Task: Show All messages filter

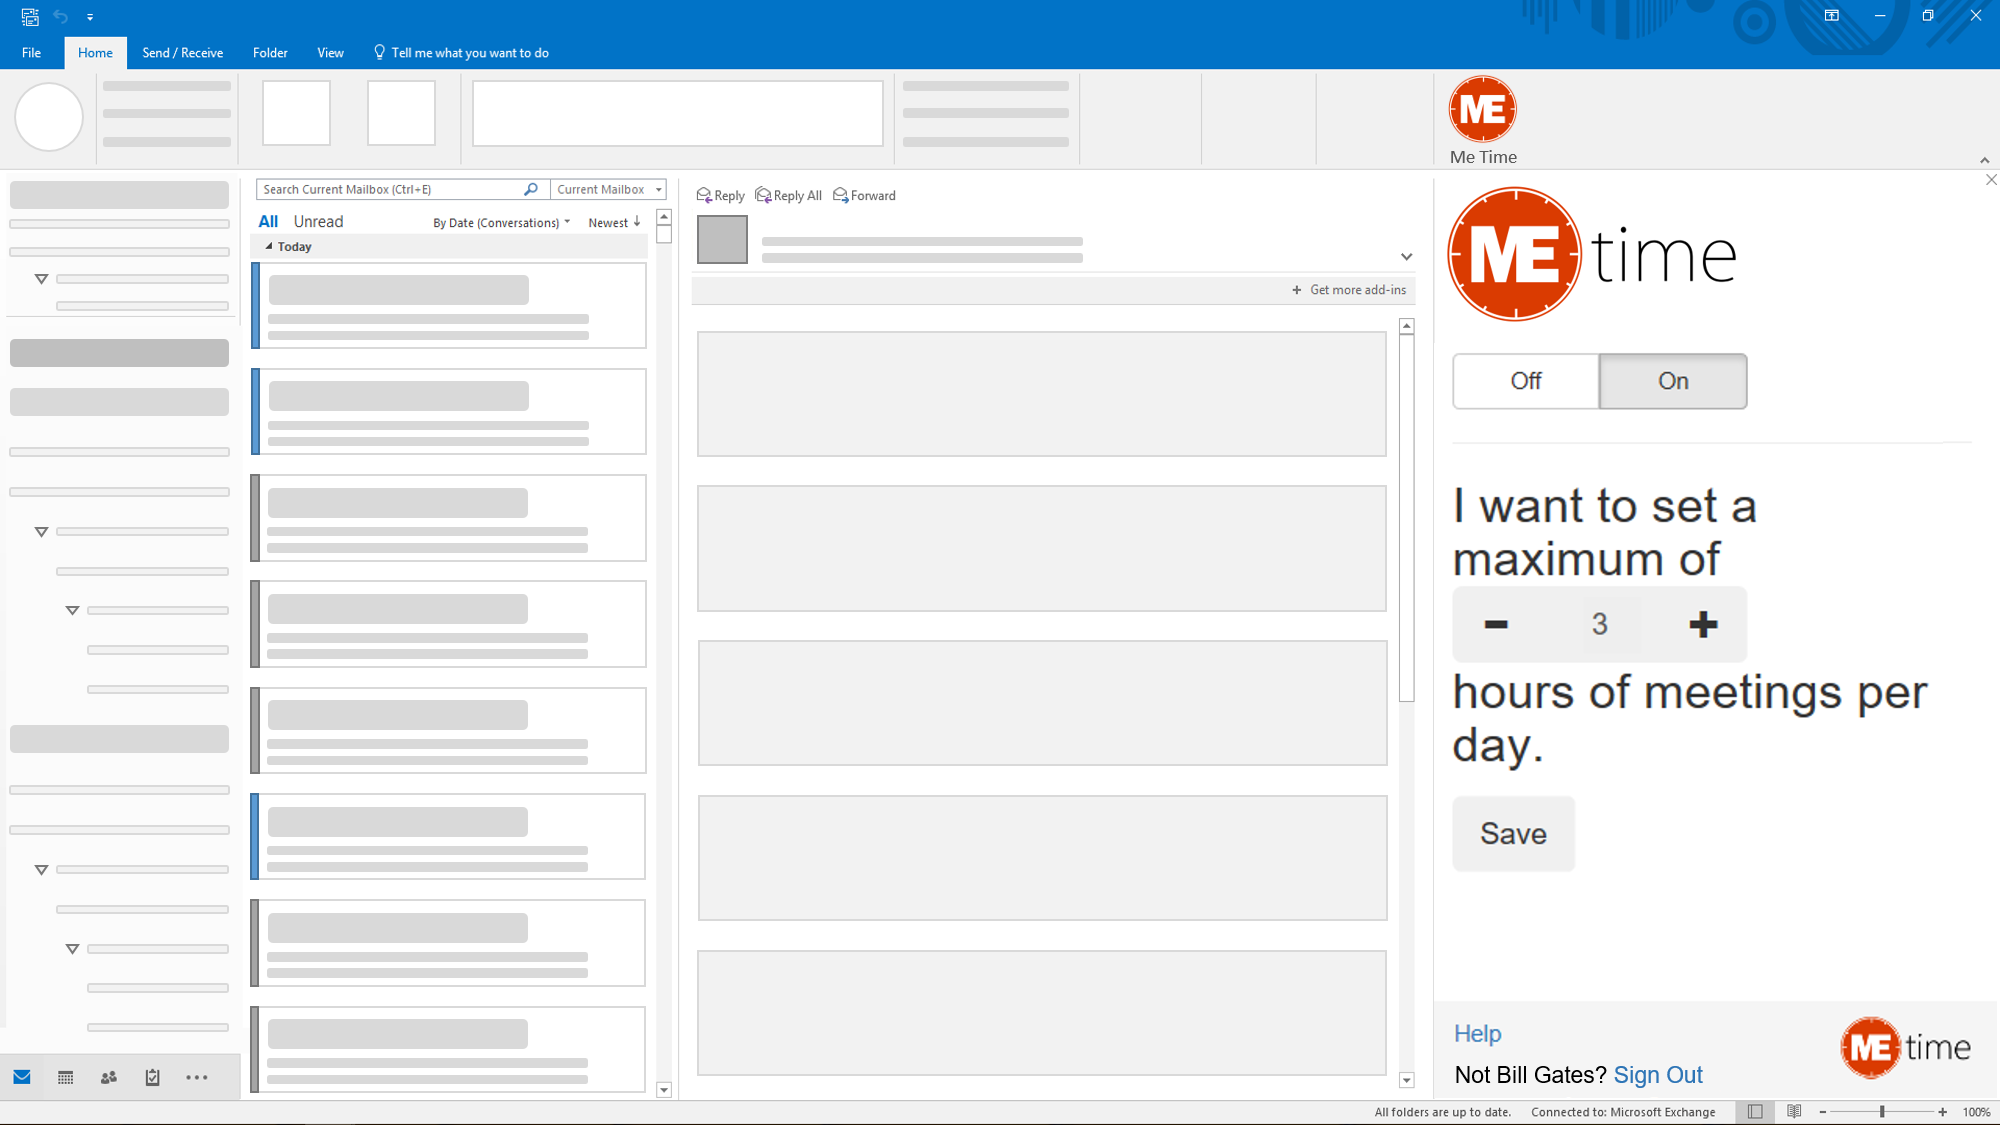Action: (x=268, y=221)
